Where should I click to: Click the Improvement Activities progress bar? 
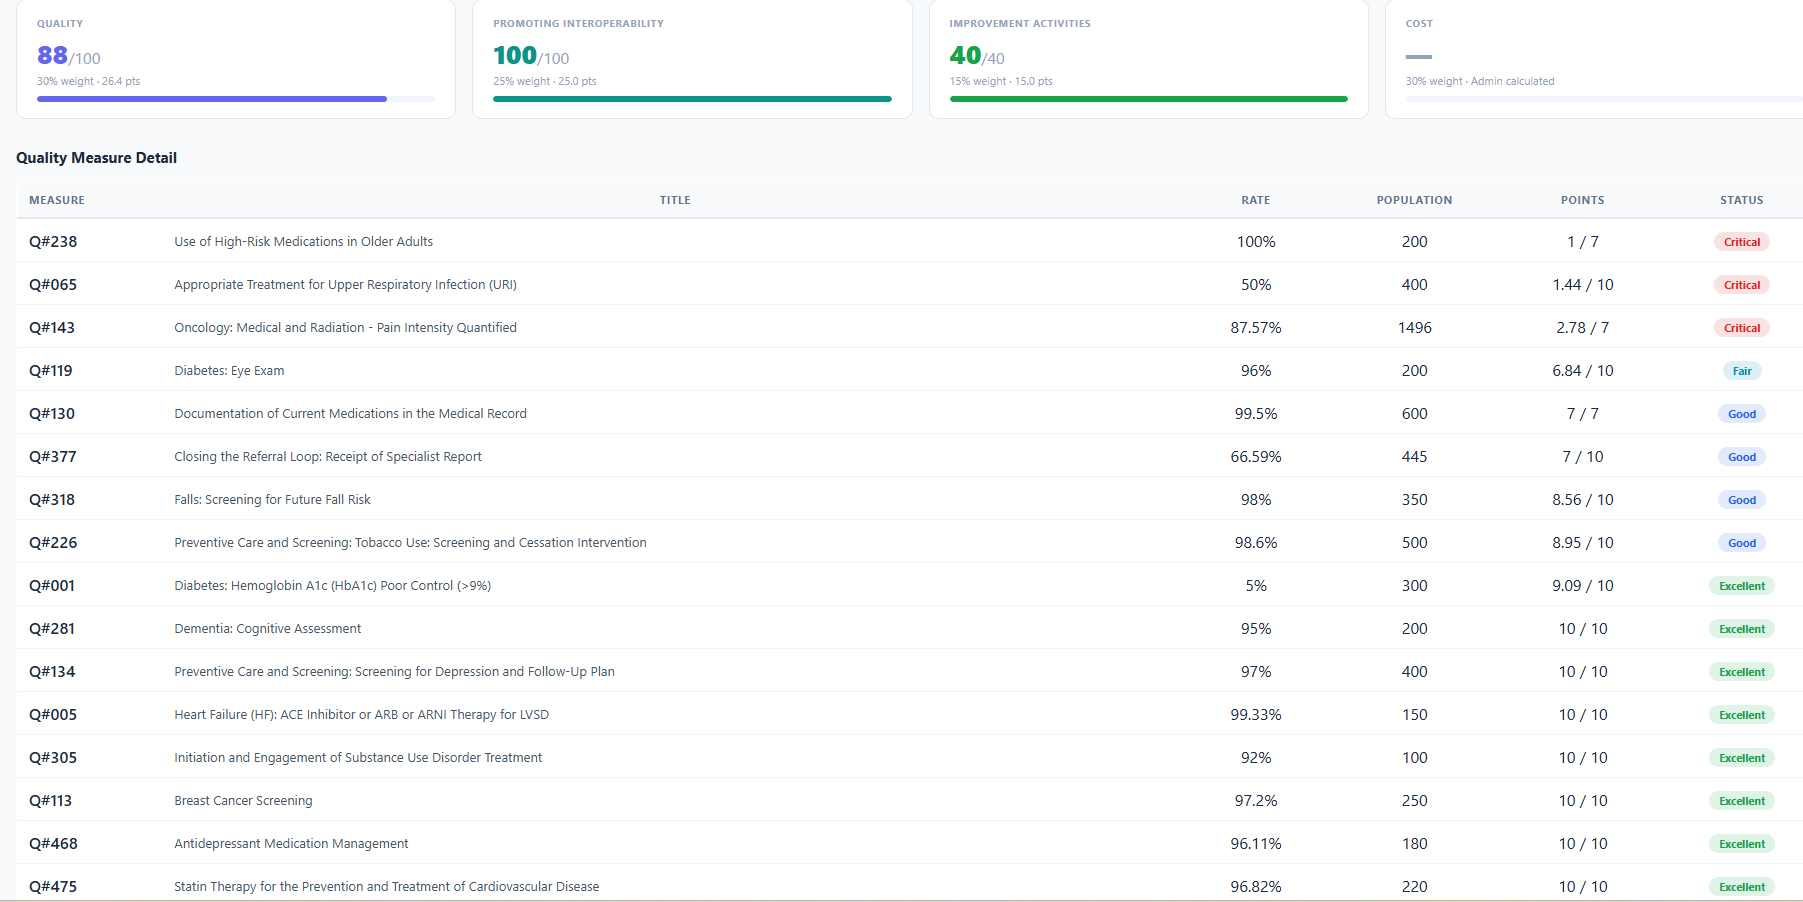pos(1148,99)
